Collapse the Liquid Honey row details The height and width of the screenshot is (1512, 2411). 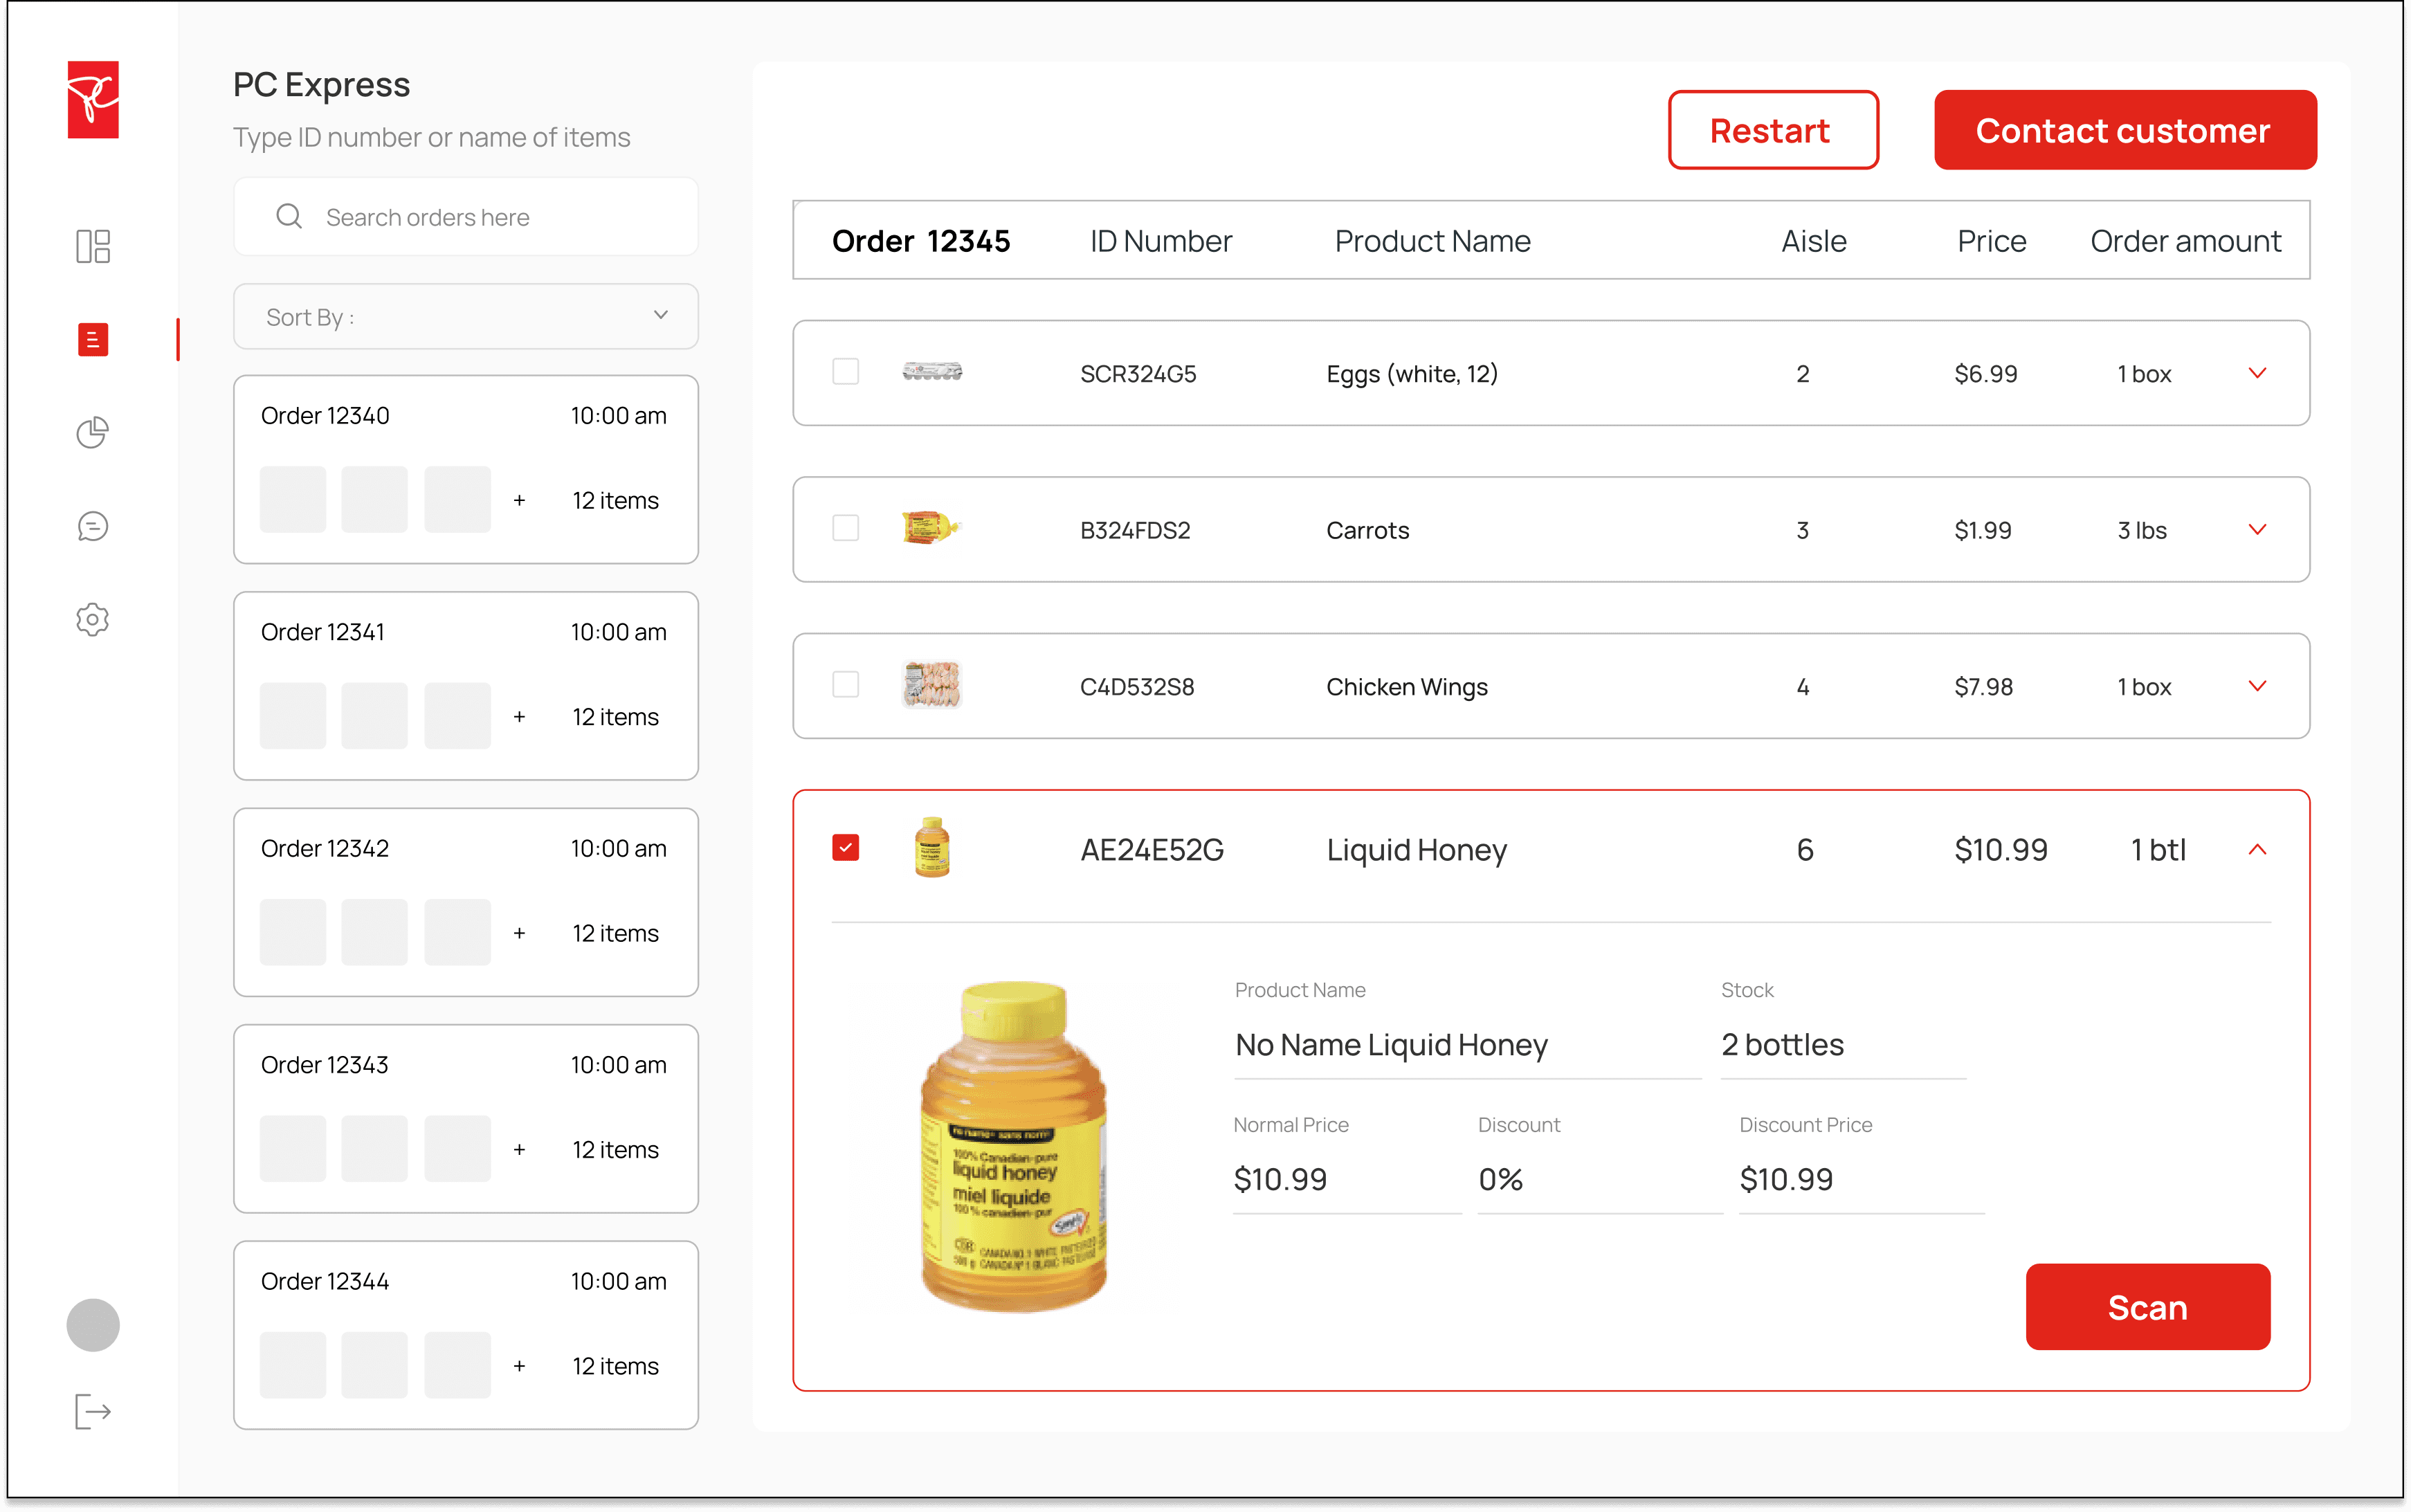[x=2257, y=850]
